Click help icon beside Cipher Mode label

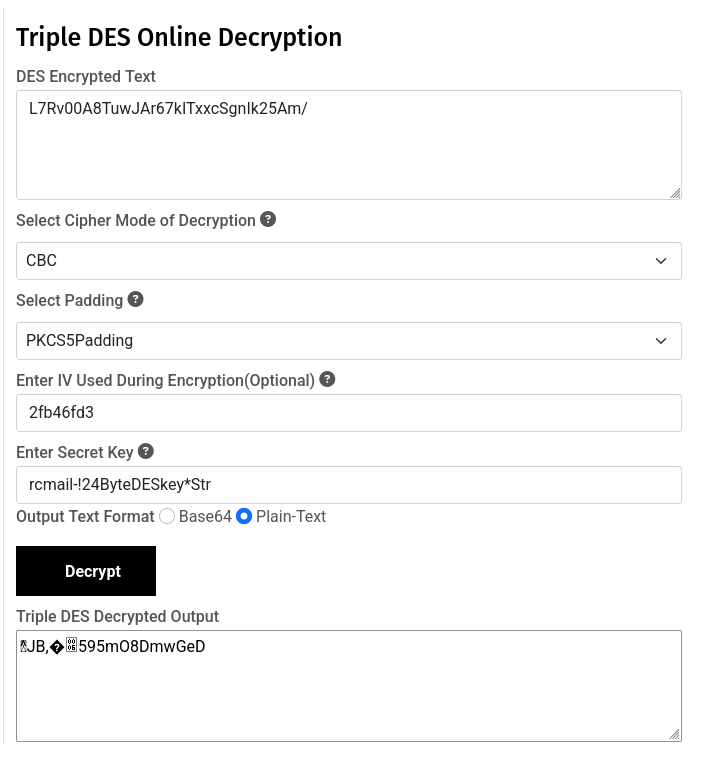click(268, 219)
